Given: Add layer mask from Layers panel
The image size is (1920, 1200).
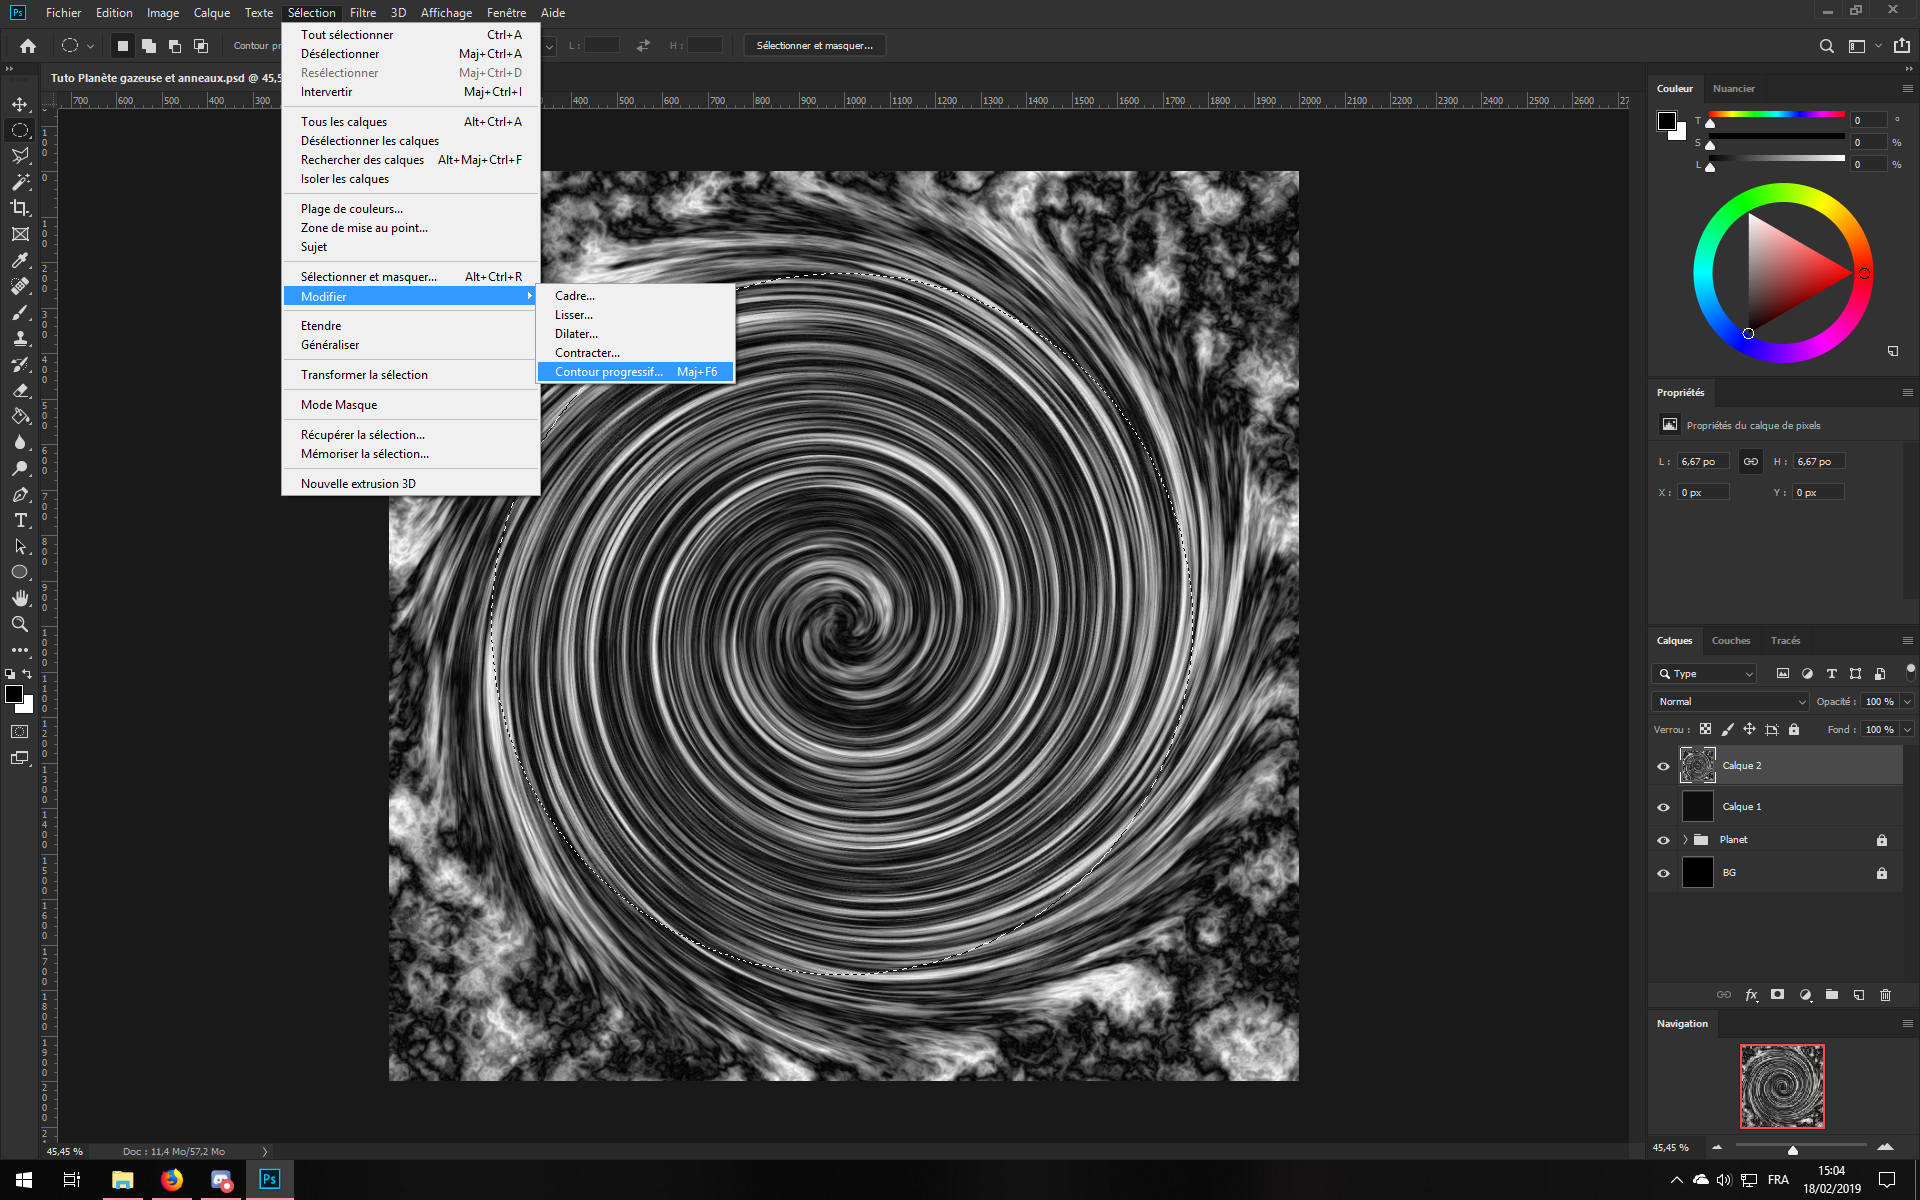Looking at the screenshot, I should 1777,995.
